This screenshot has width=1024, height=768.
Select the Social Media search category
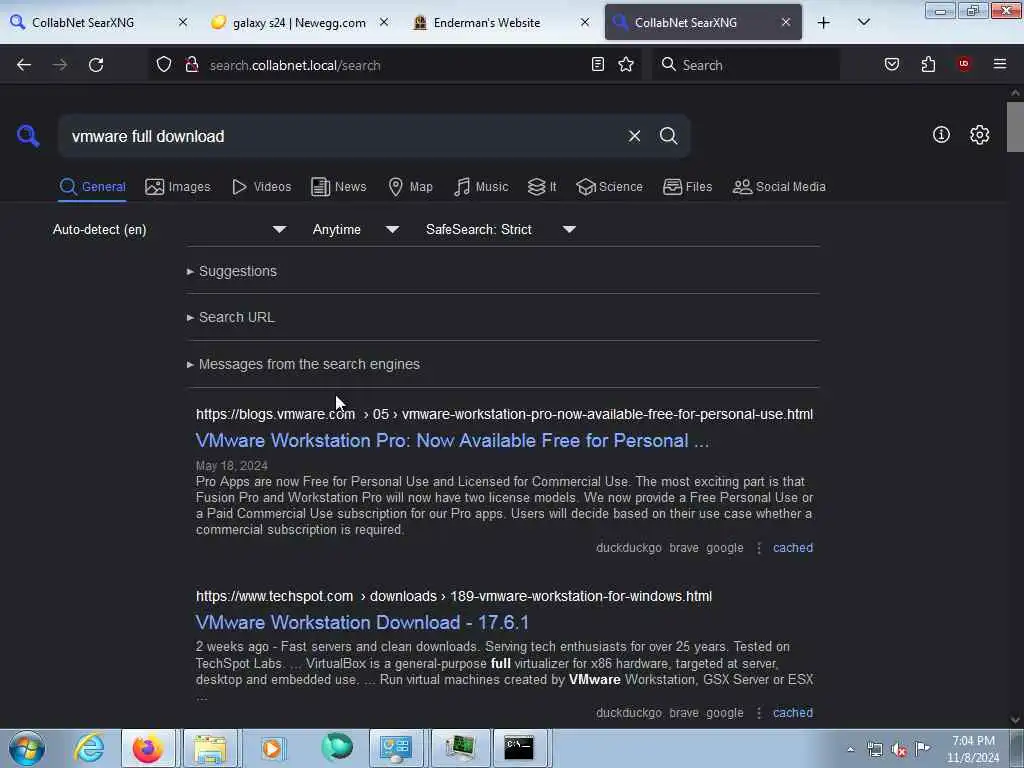point(779,187)
